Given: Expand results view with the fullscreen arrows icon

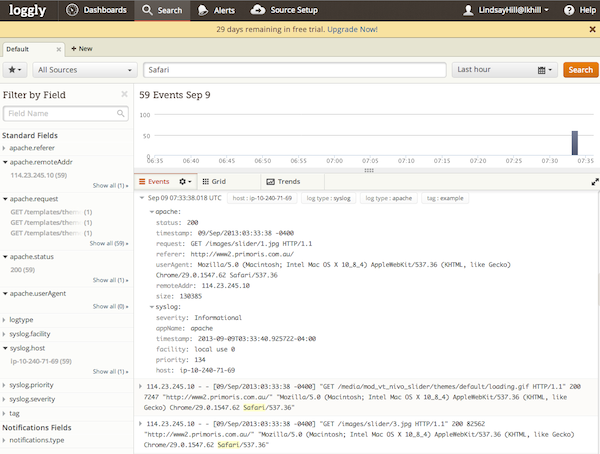Looking at the screenshot, I should pos(595,182).
